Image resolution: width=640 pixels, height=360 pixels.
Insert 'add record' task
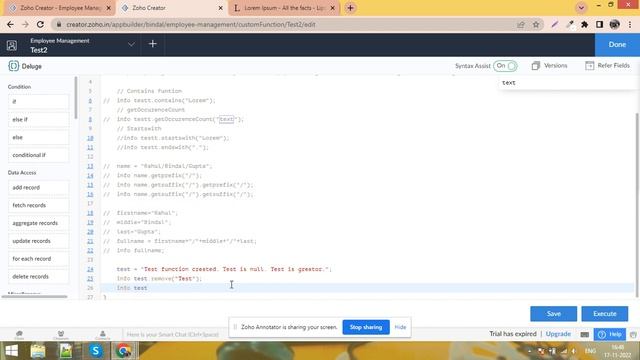click(x=38, y=187)
